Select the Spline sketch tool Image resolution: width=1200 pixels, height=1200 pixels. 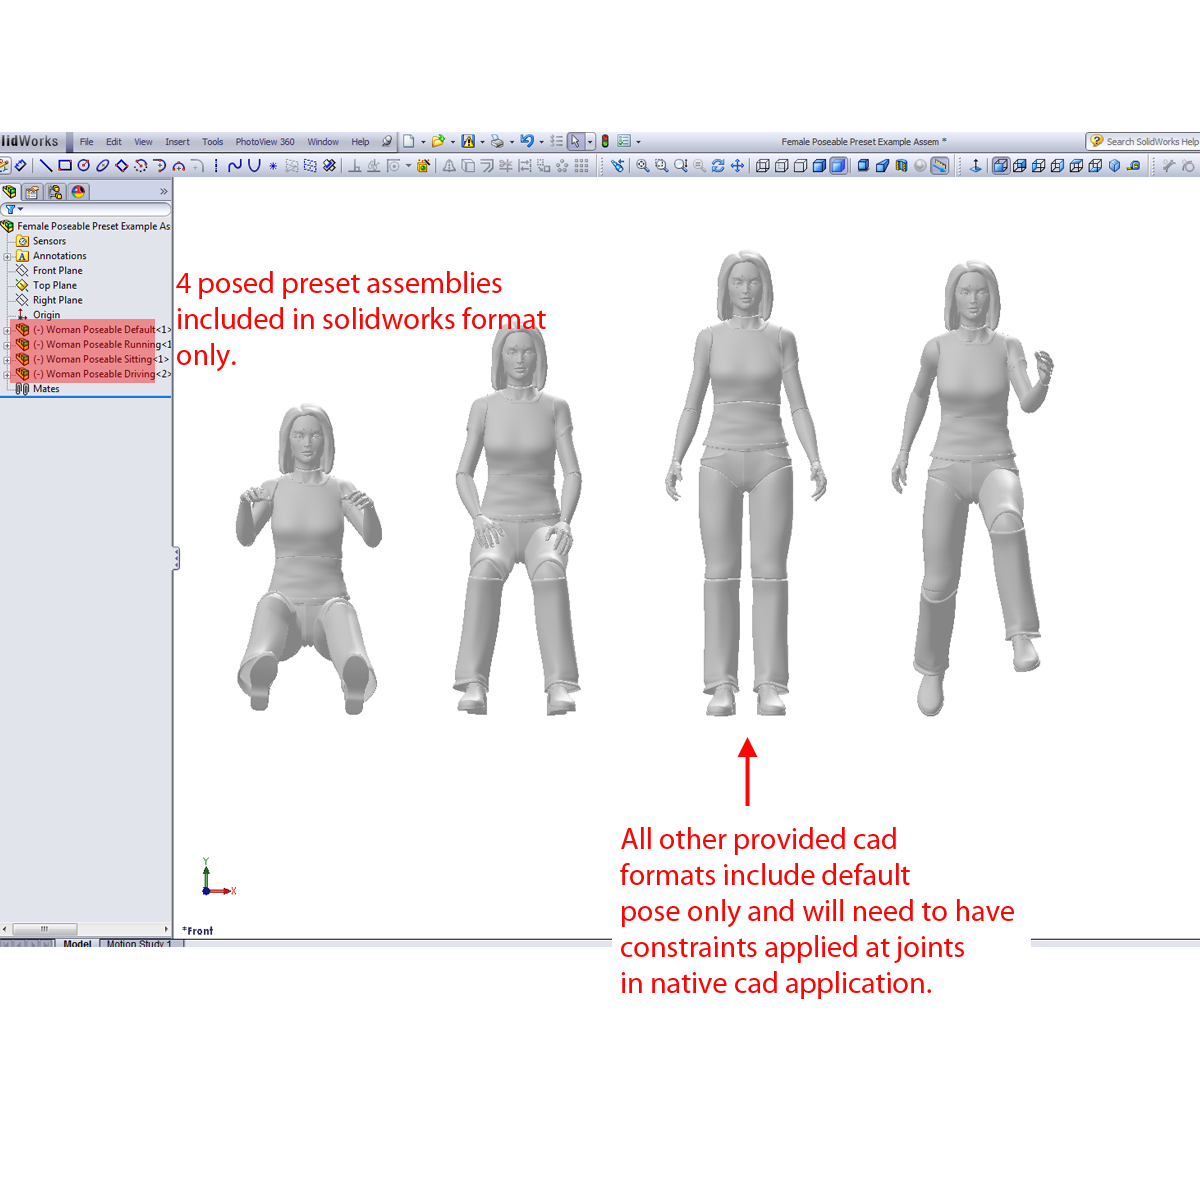pos(233,166)
